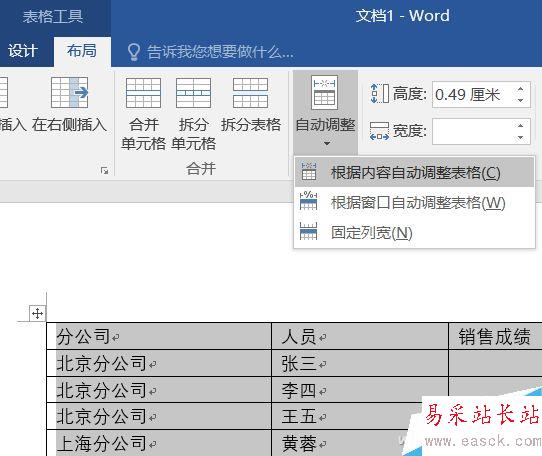Click the Merge Cells icon

143,93
